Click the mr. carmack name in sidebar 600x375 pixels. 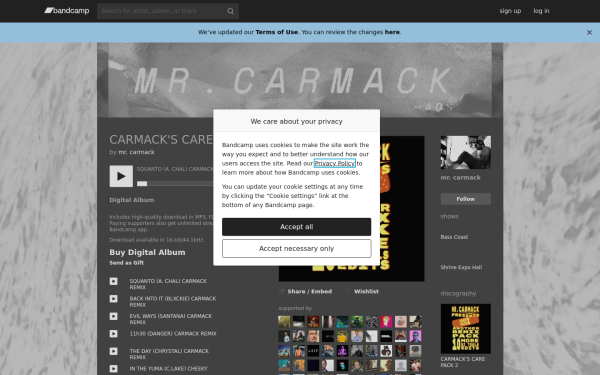tap(460, 178)
